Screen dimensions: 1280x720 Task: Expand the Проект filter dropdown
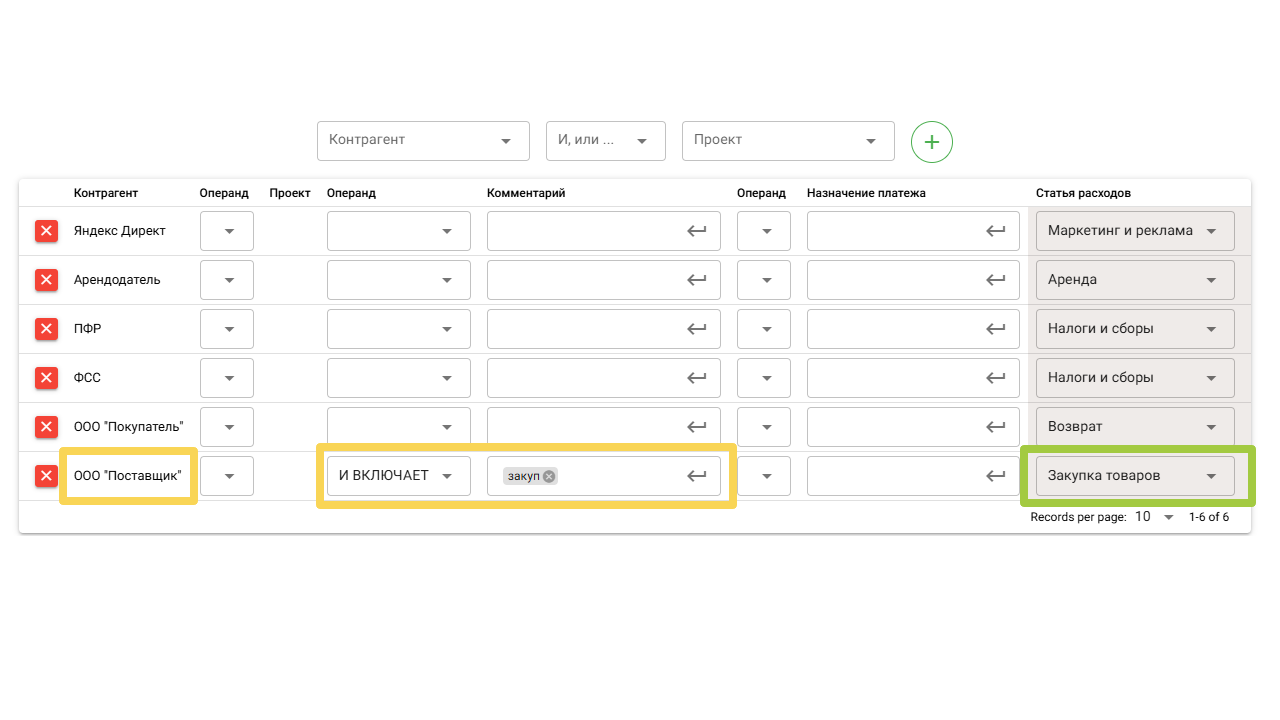pyautogui.click(x=787, y=141)
